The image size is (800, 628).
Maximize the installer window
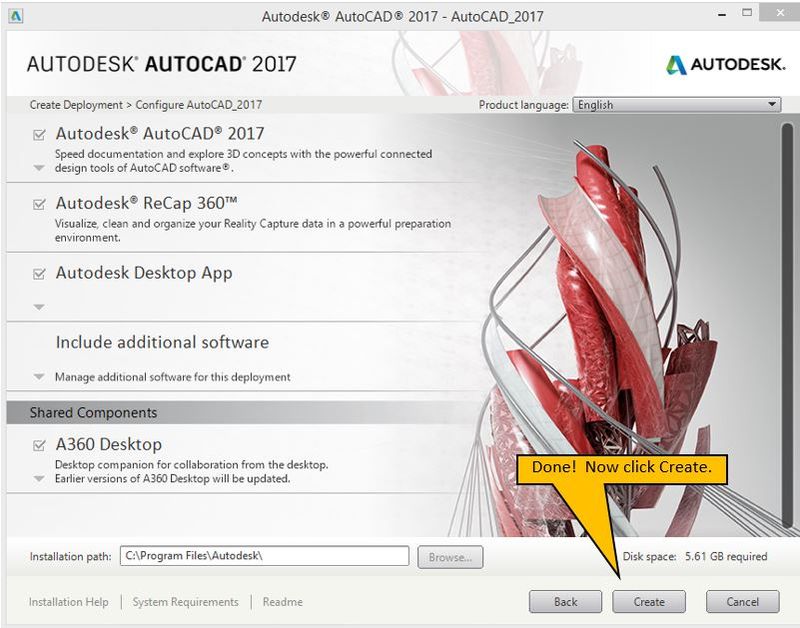coord(747,13)
